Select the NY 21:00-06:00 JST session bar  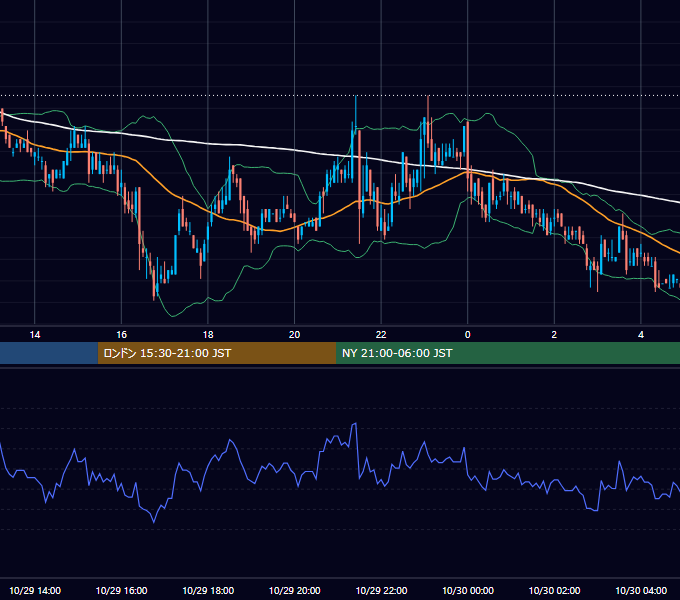pos(508,353)
